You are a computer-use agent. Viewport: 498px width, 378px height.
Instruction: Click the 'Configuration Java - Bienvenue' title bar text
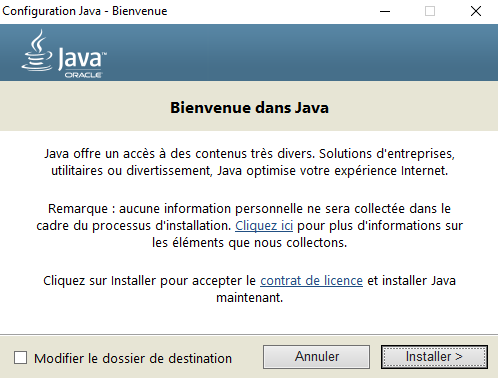pyautogui.click(x=85, y=11)
